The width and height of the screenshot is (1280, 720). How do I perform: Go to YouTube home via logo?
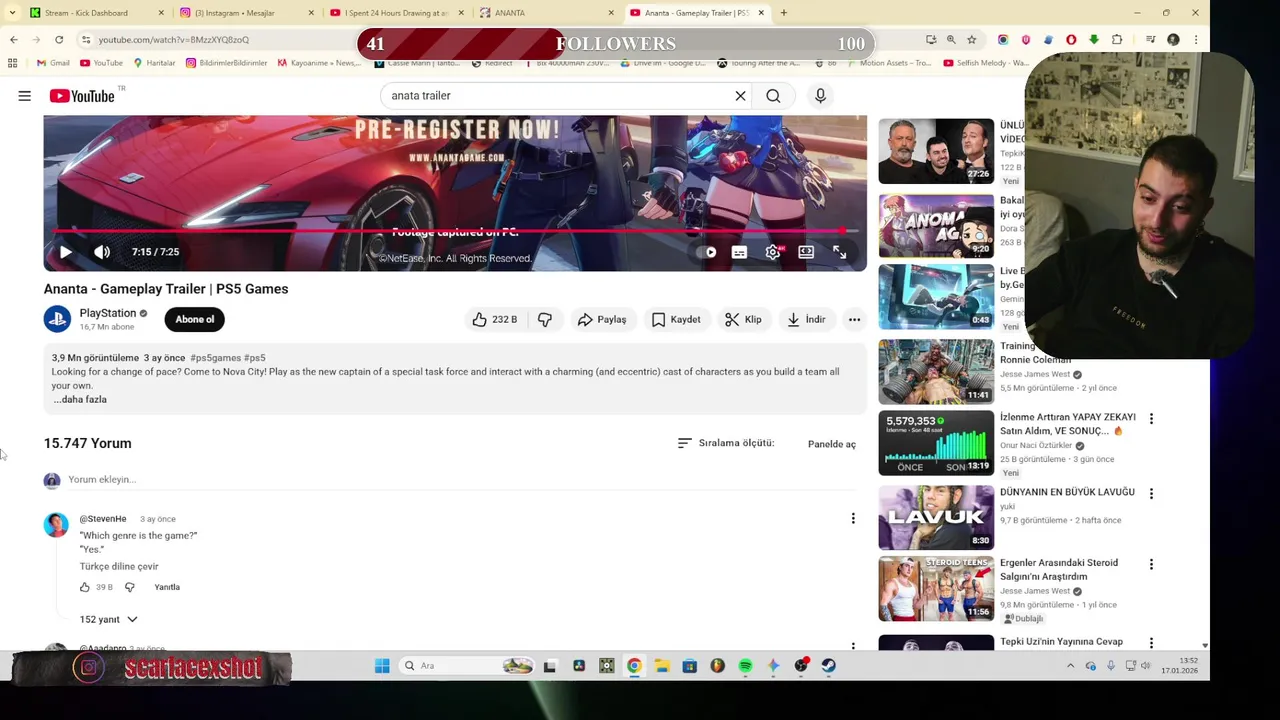point(82,96)
